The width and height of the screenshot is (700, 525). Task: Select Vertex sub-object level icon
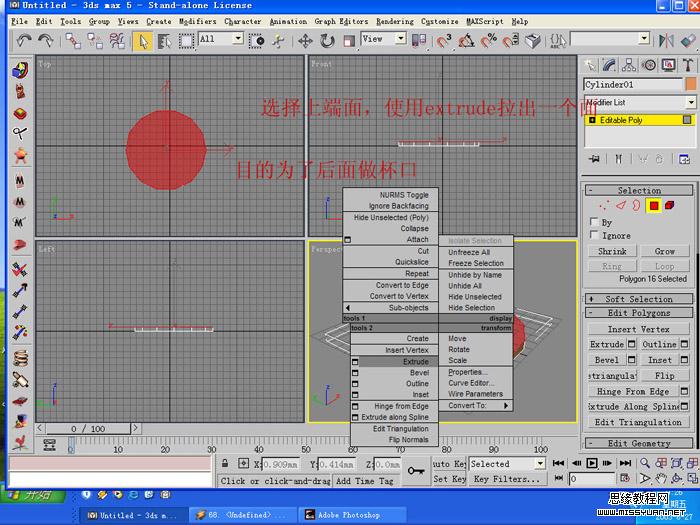604,205
